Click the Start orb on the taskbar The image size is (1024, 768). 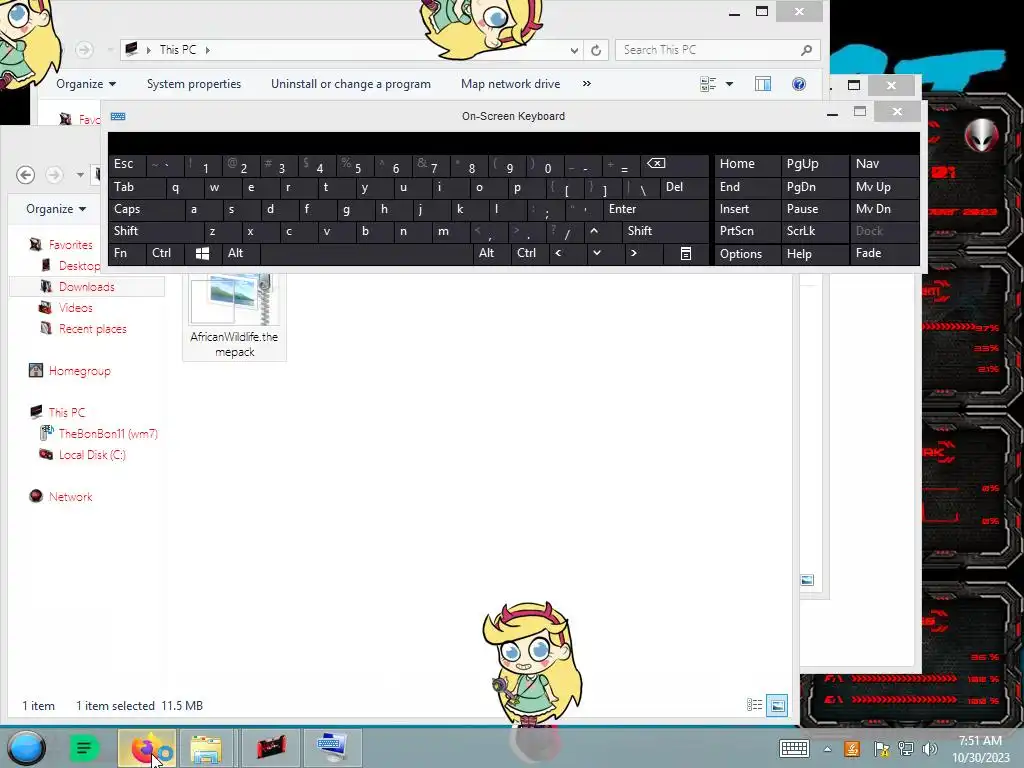coord(26,748)
